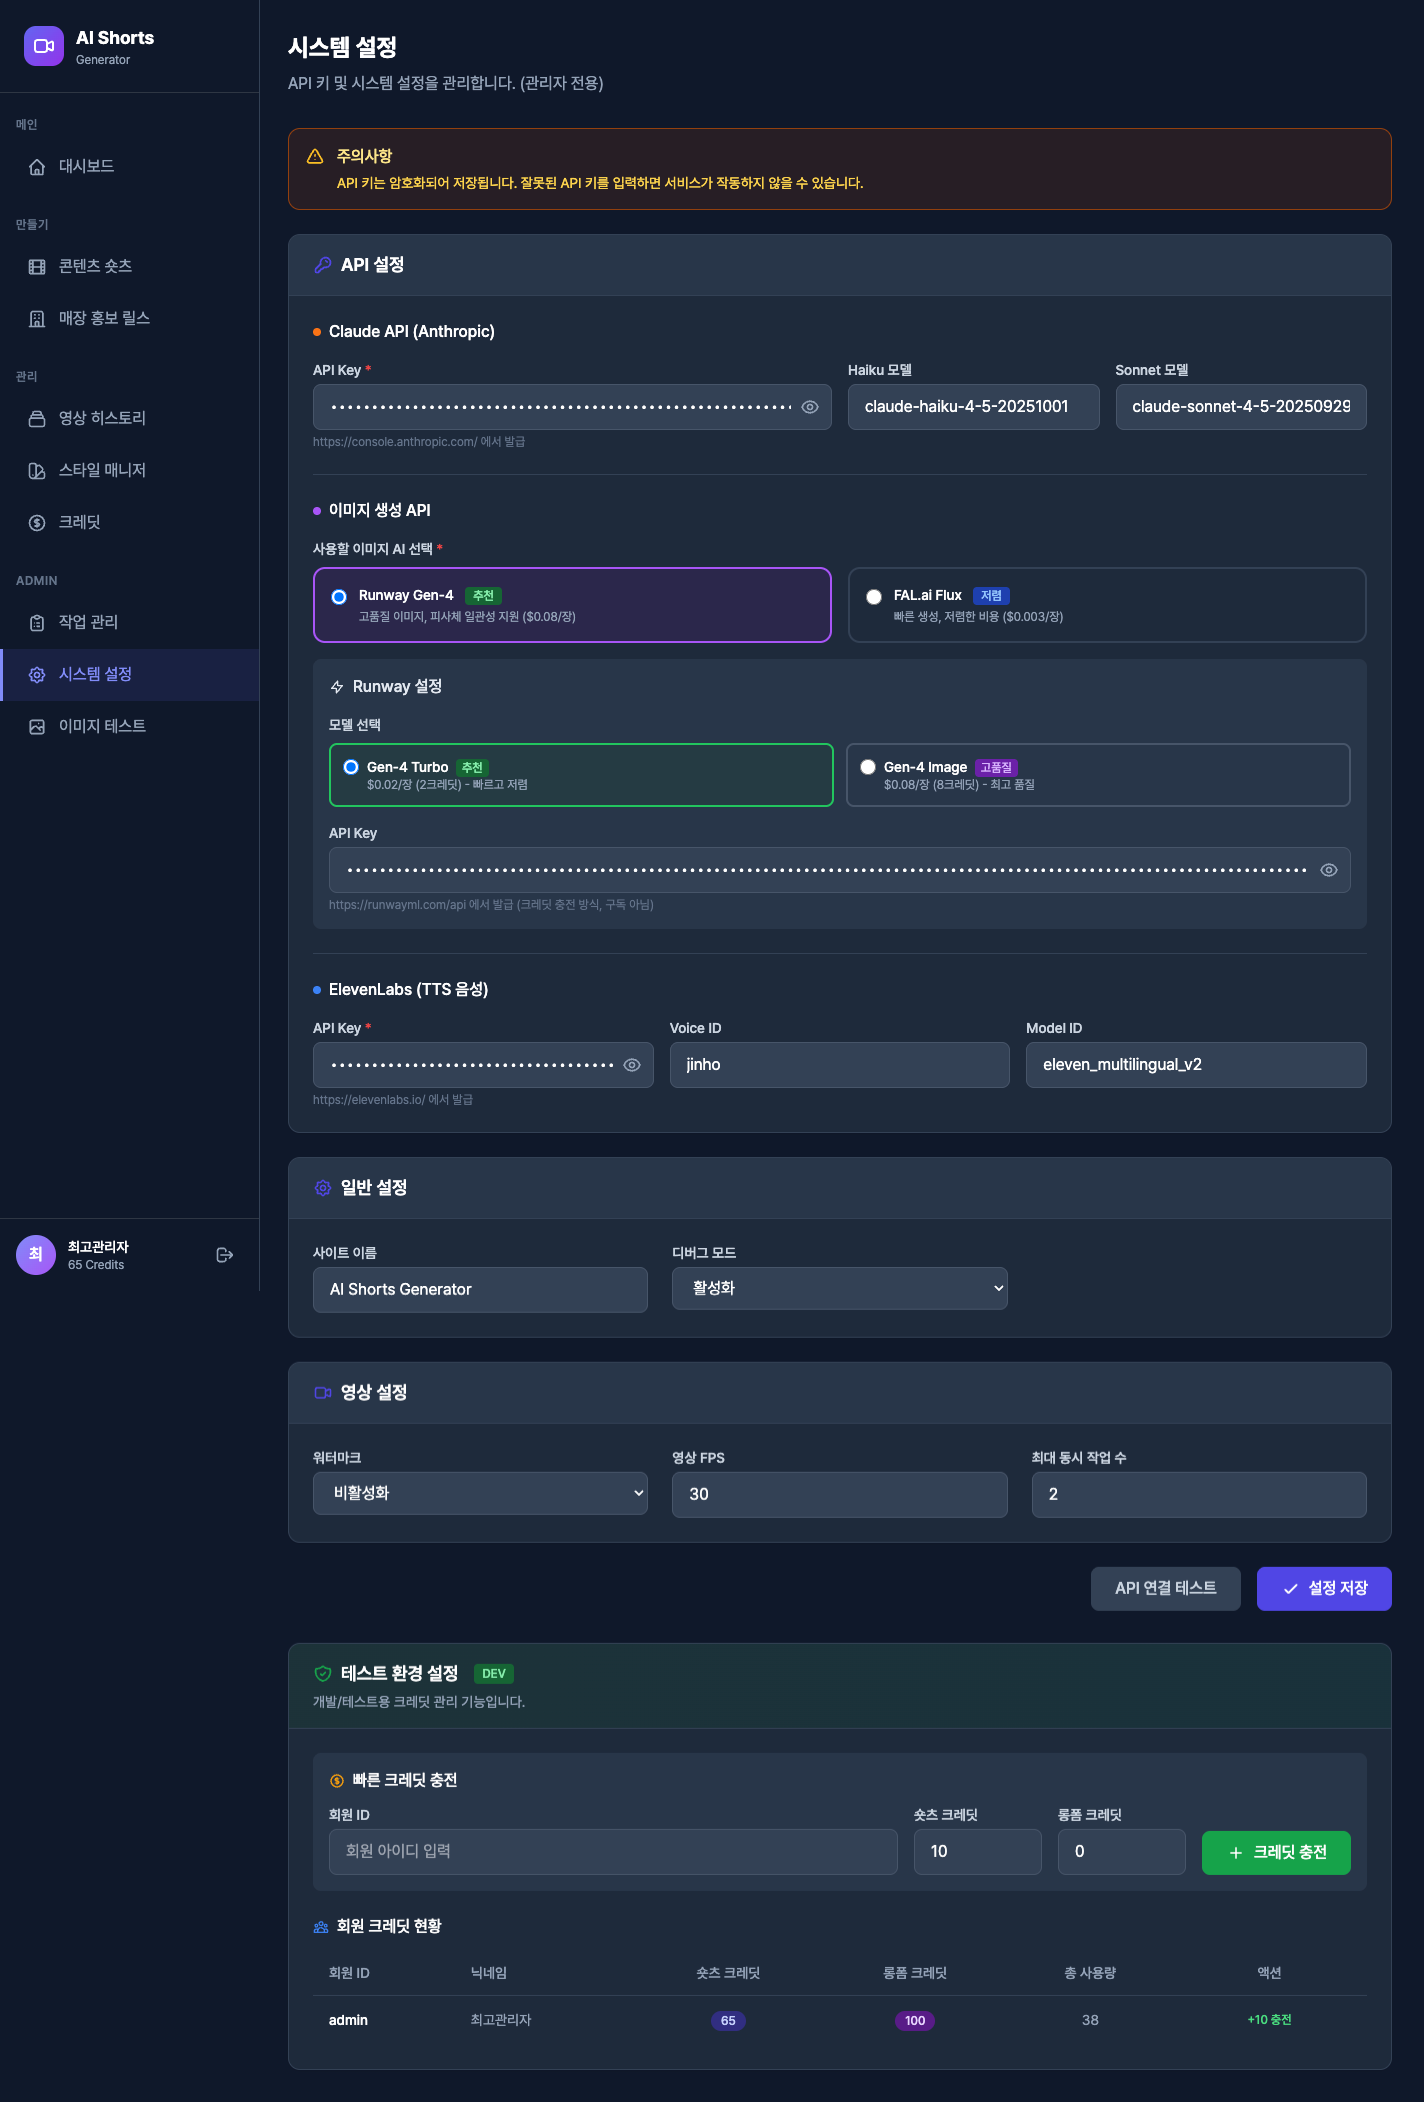Expand the 워터마크 dropdown
The image size is (1424, 2102).
click(480, 1493)
